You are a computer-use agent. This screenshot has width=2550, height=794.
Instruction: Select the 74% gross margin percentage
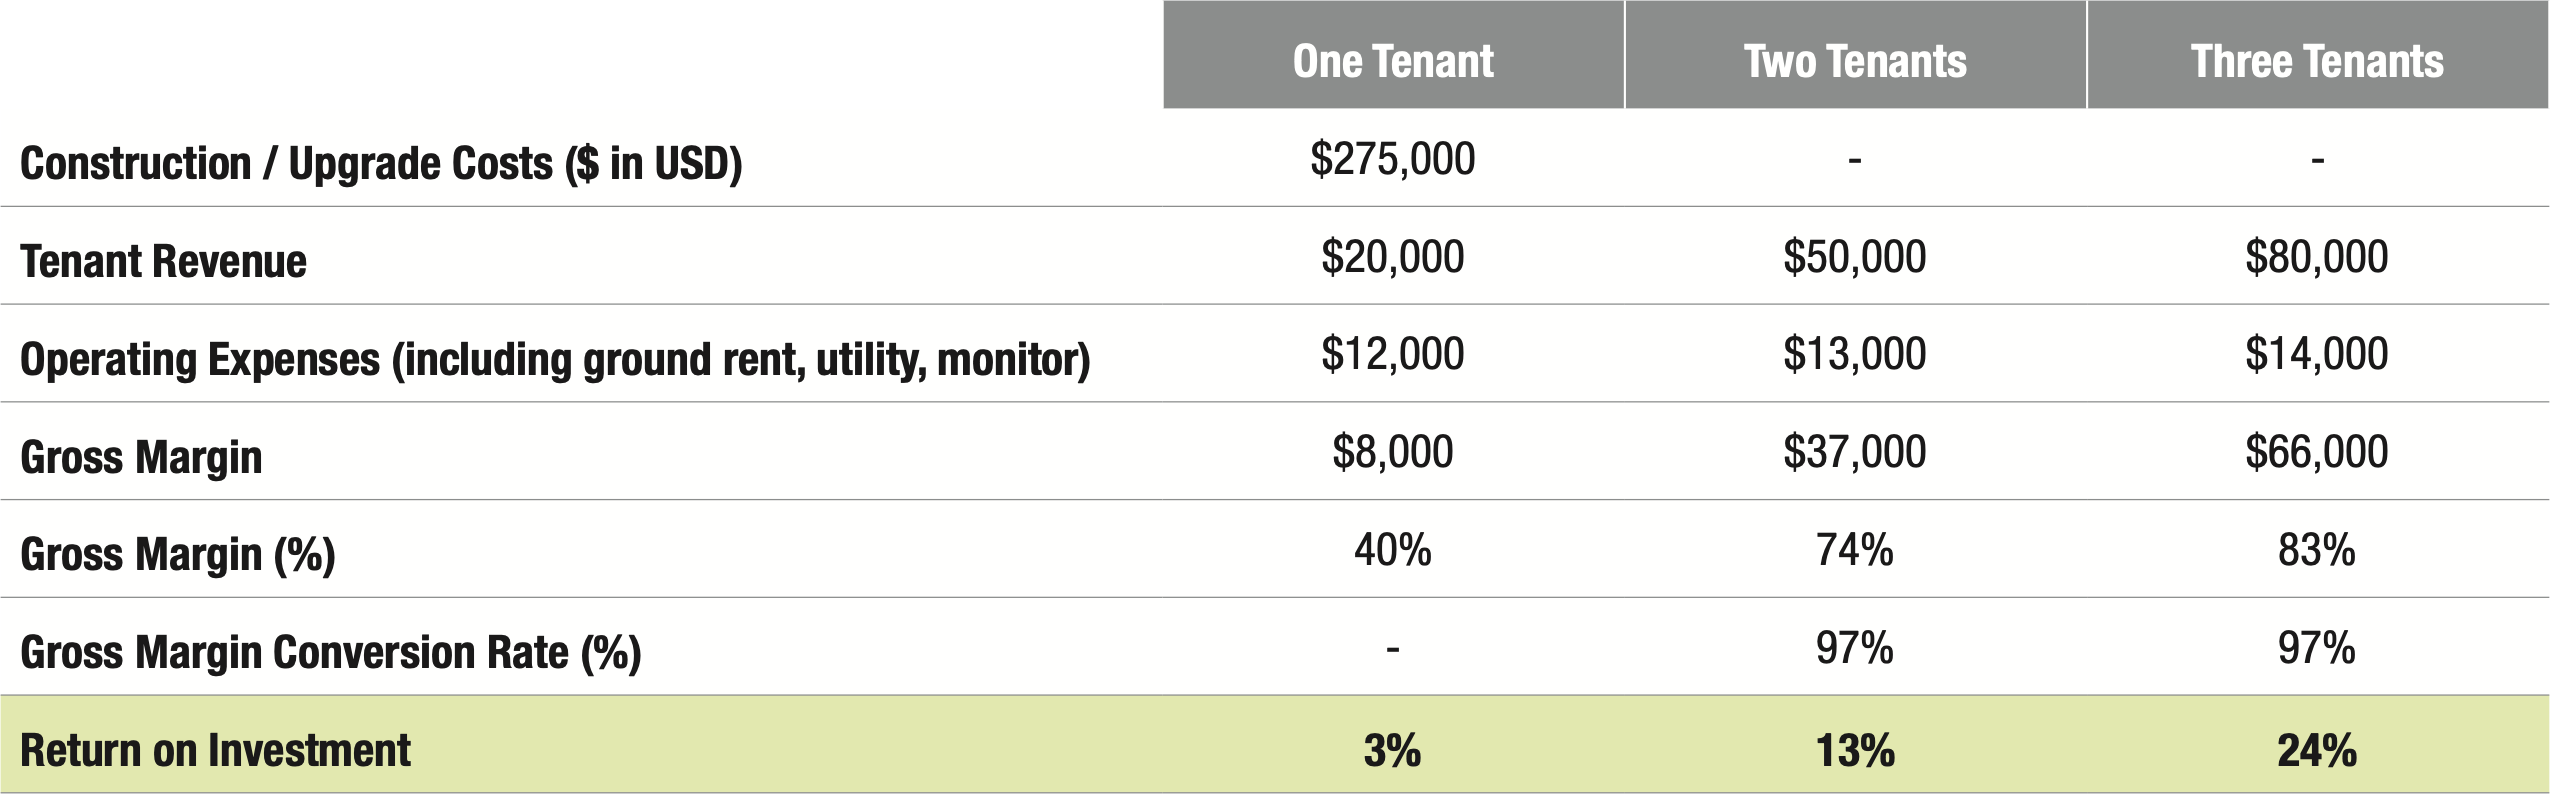(x=1855, y=550)
